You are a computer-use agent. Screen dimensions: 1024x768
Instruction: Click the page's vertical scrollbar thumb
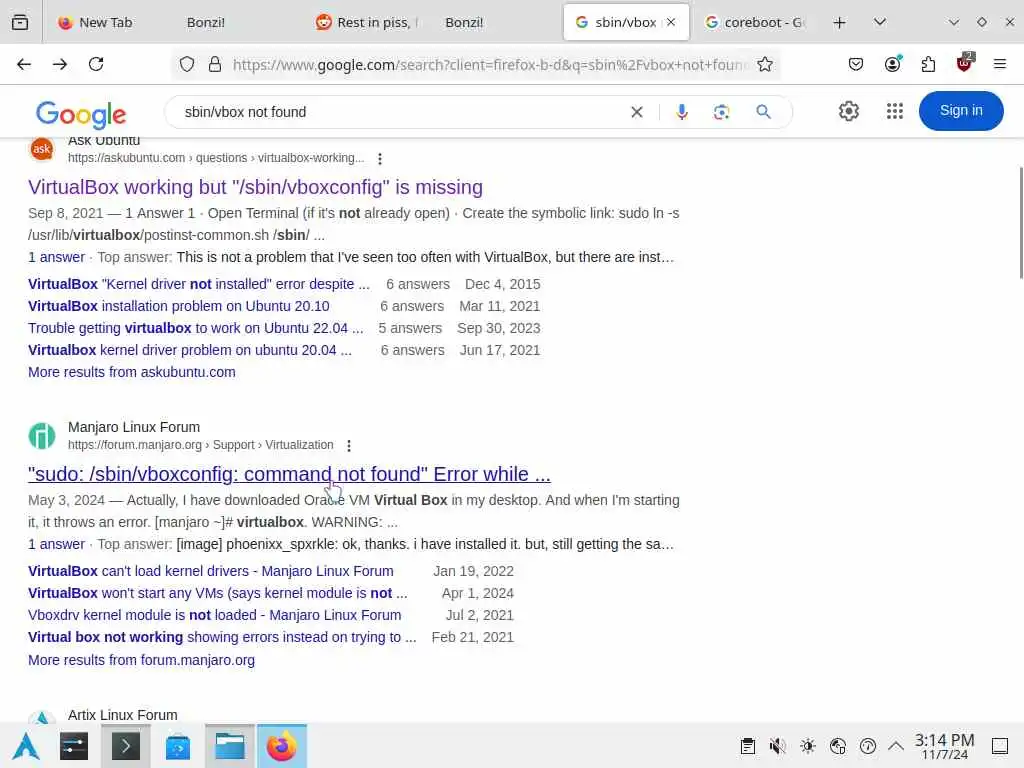1020,223
